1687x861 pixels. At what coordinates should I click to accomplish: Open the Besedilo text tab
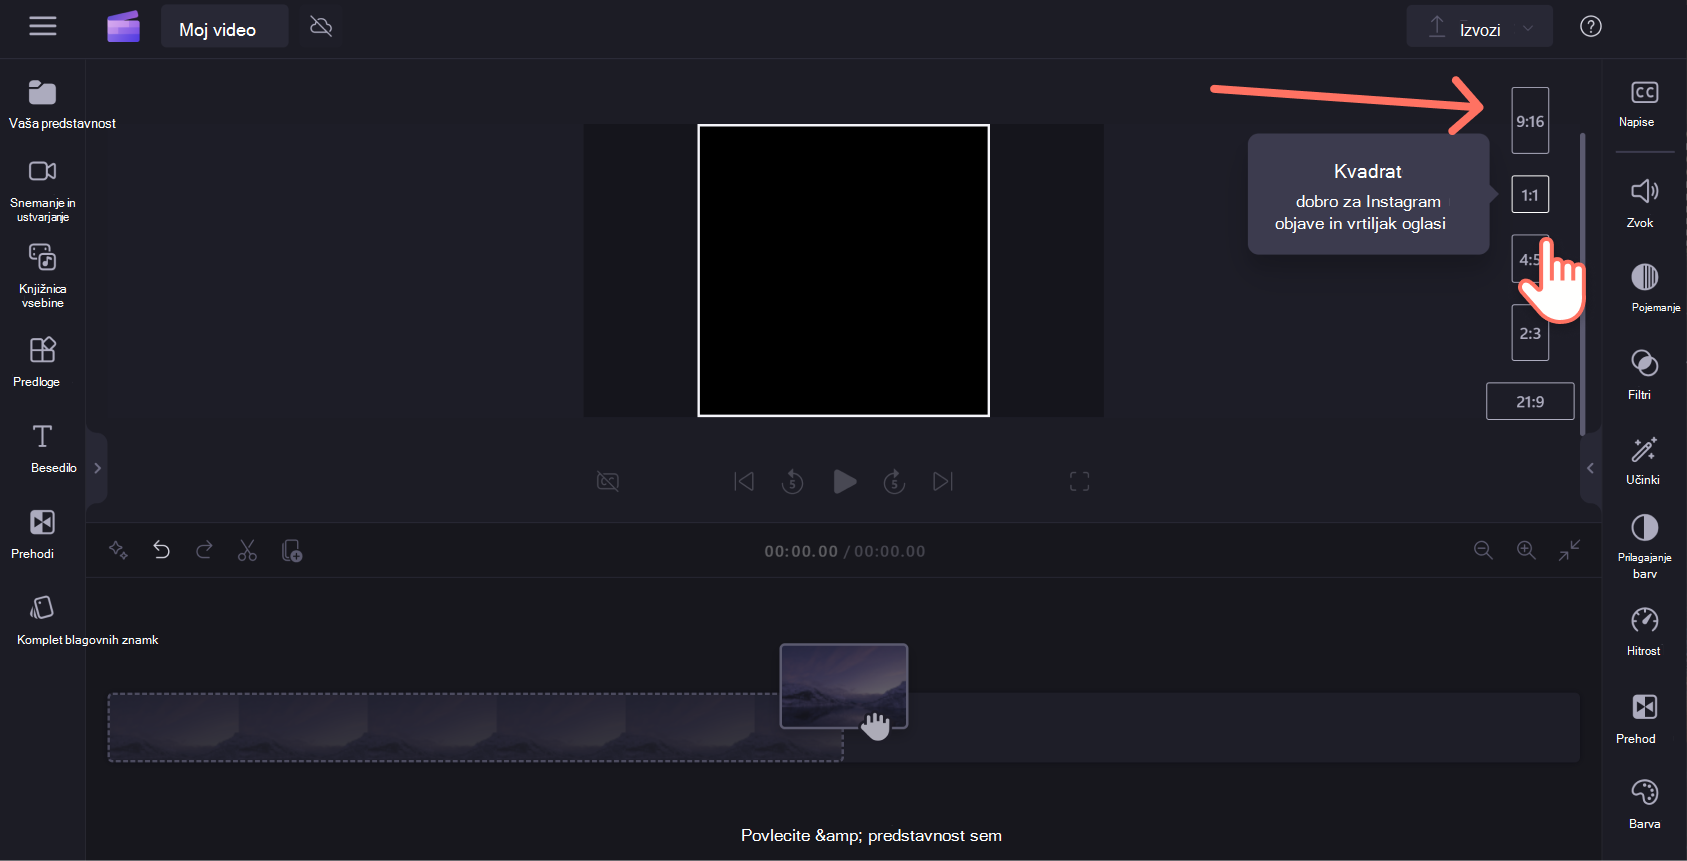pyautogui.click(x=42, y=448)
